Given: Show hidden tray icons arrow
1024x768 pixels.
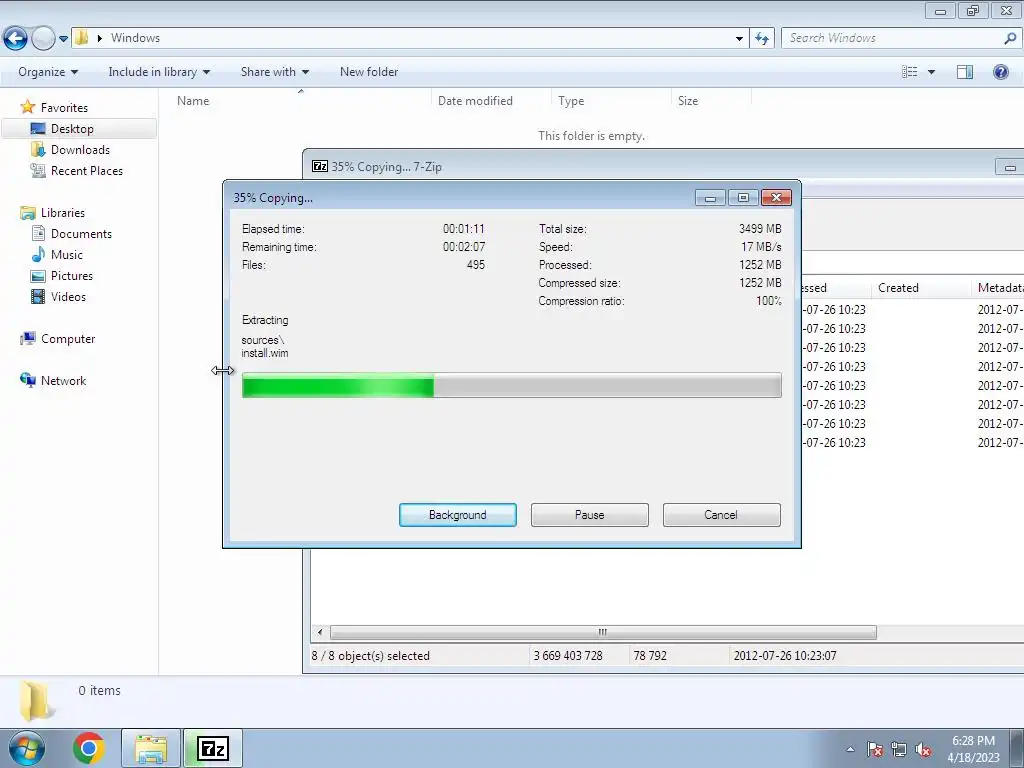Looking at the screenshot, I should tap(850, 749).
